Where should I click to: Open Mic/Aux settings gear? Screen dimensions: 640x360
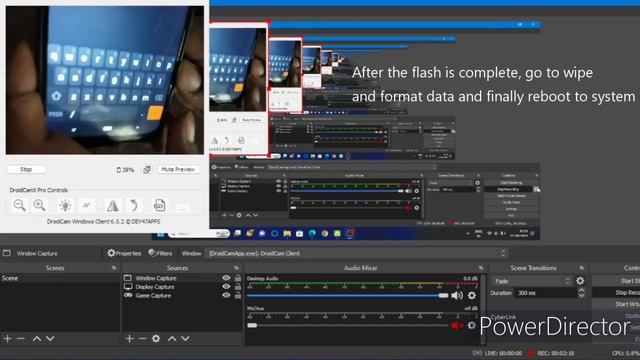pos(472,325)
